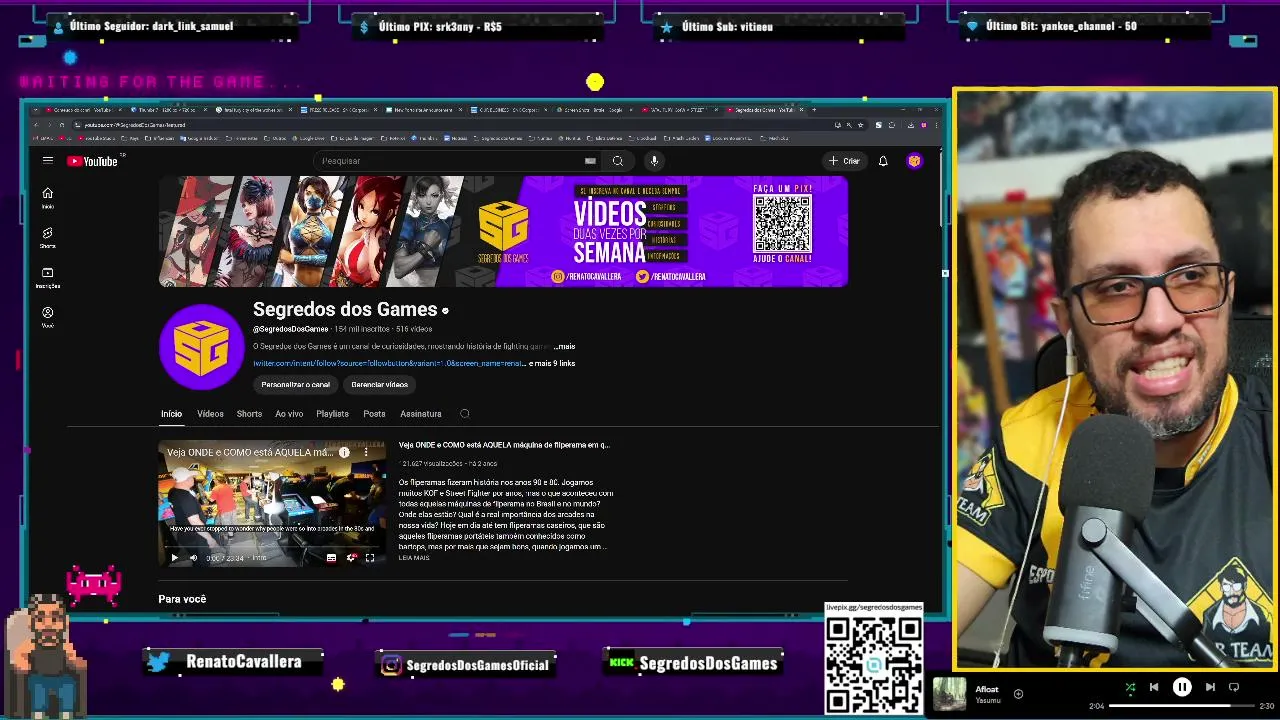The image size is (1280, 720).
Task: Skip to next track
Action: (1210, 688)
